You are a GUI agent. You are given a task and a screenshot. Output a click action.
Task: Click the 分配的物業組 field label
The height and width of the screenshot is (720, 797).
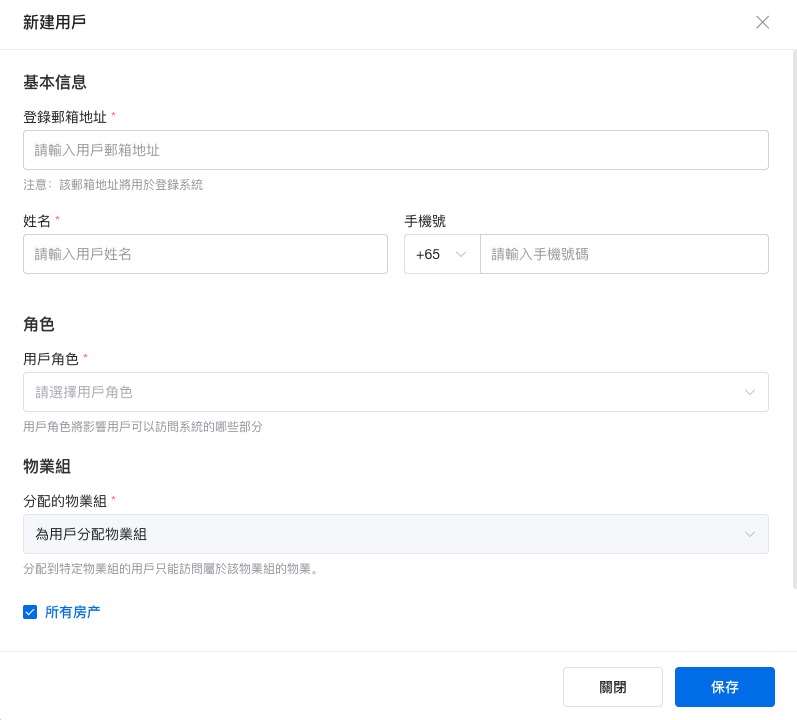(x=64, y=501)
